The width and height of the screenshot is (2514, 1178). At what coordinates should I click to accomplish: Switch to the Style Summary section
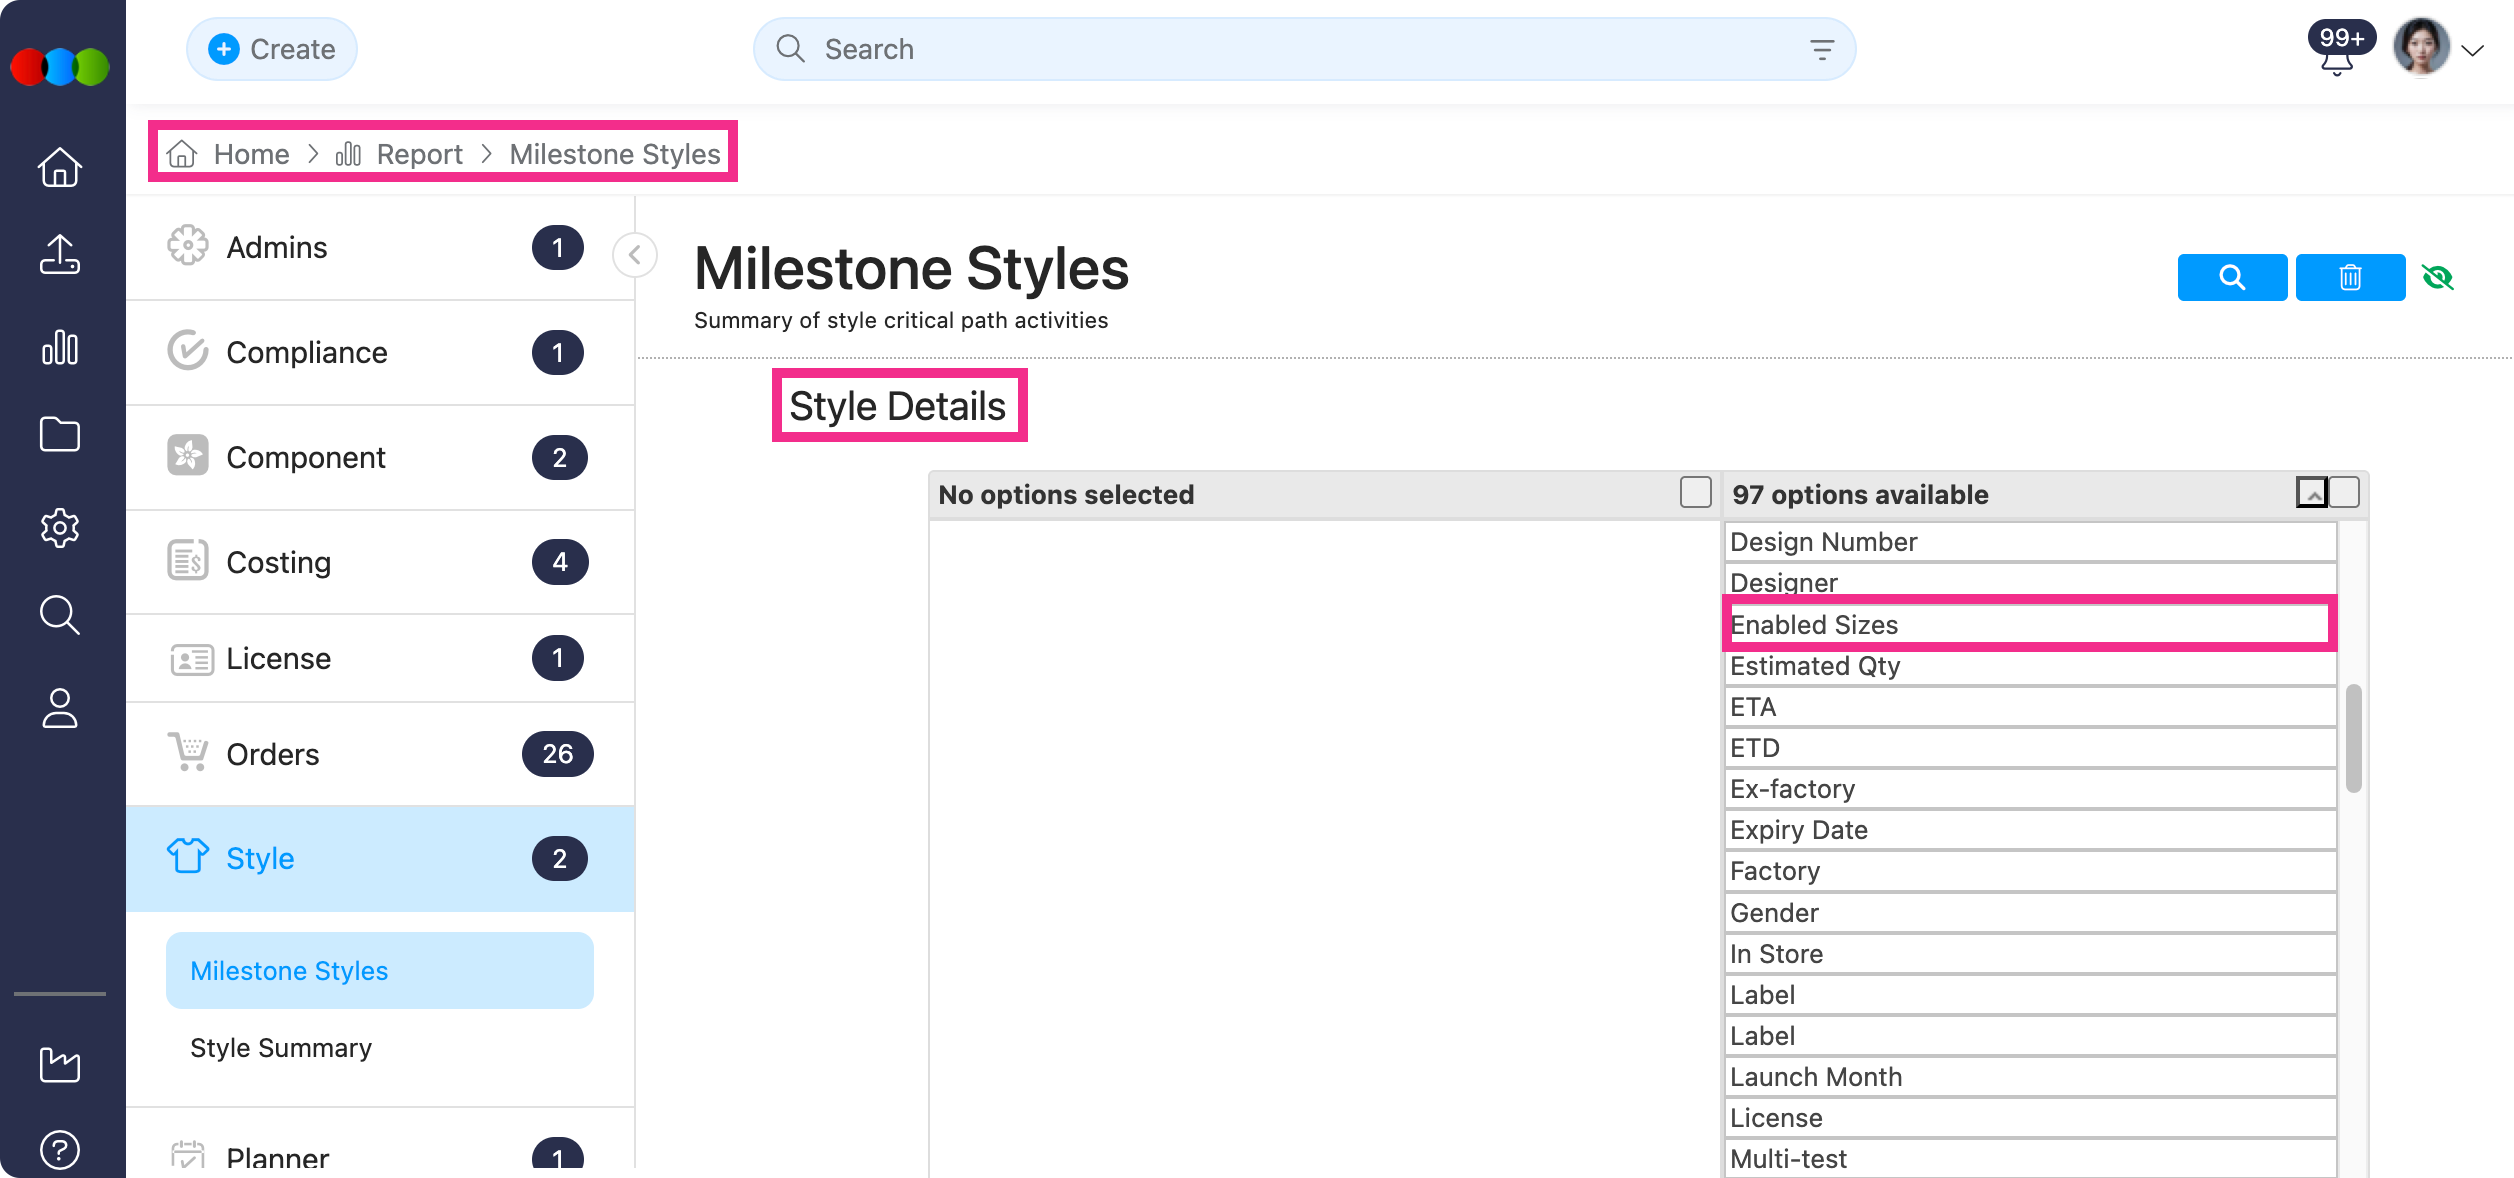(281, 1047)
